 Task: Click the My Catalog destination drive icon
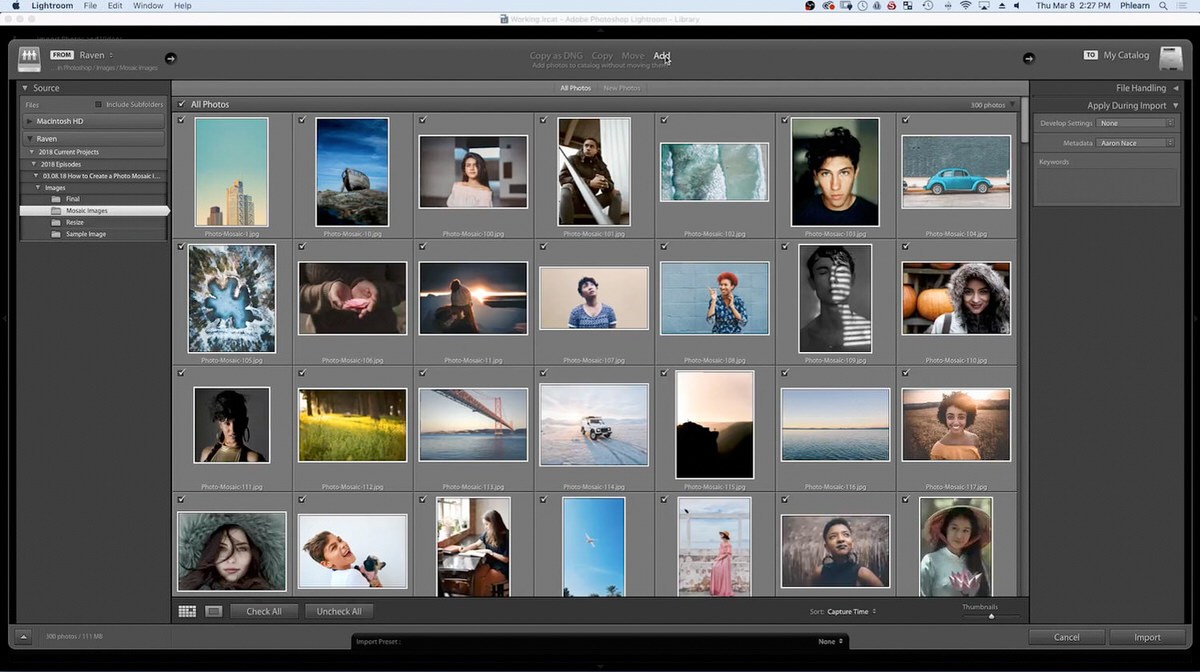point(1171,59)
